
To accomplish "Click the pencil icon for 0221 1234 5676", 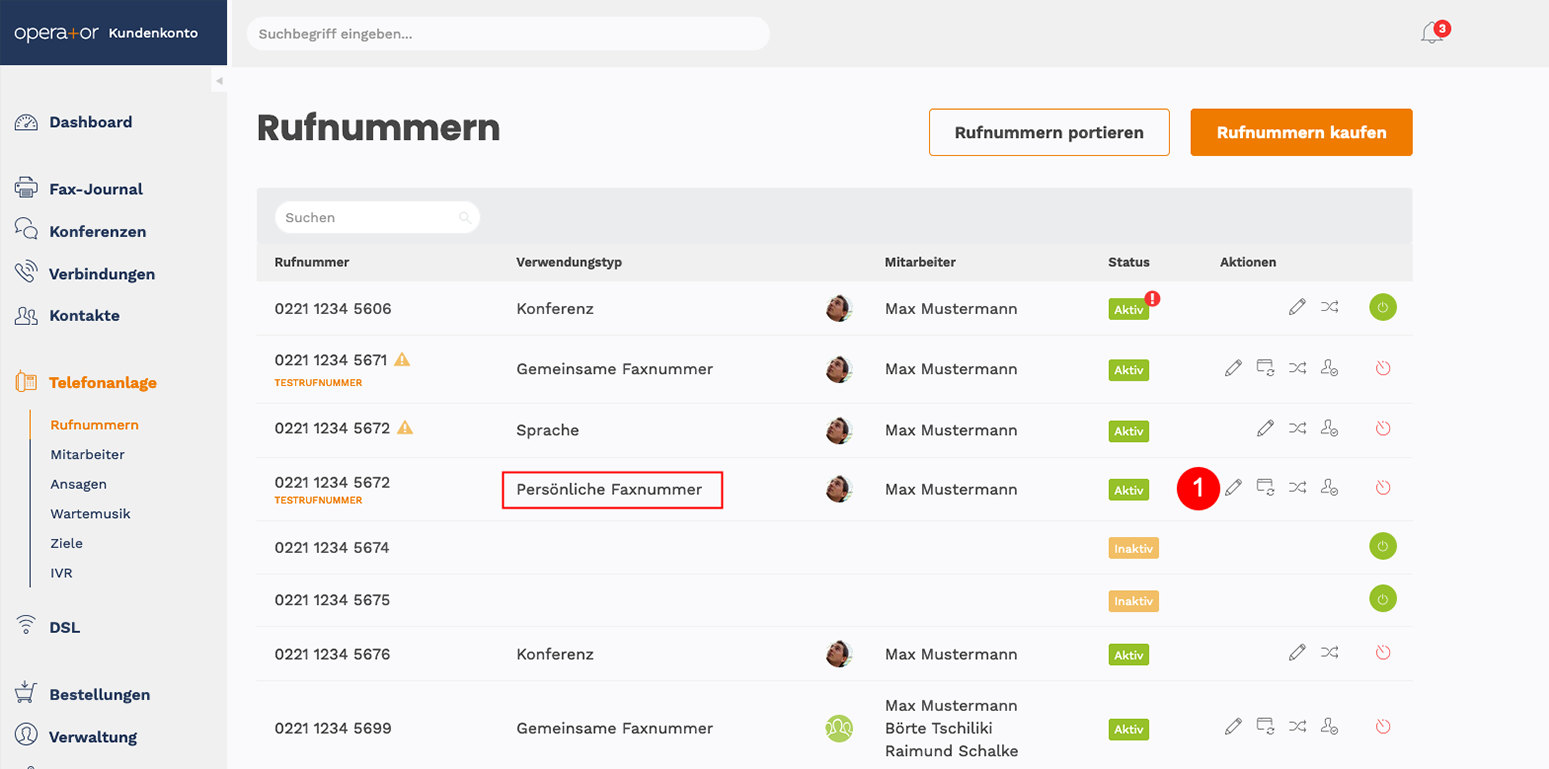I will 1297,653.
